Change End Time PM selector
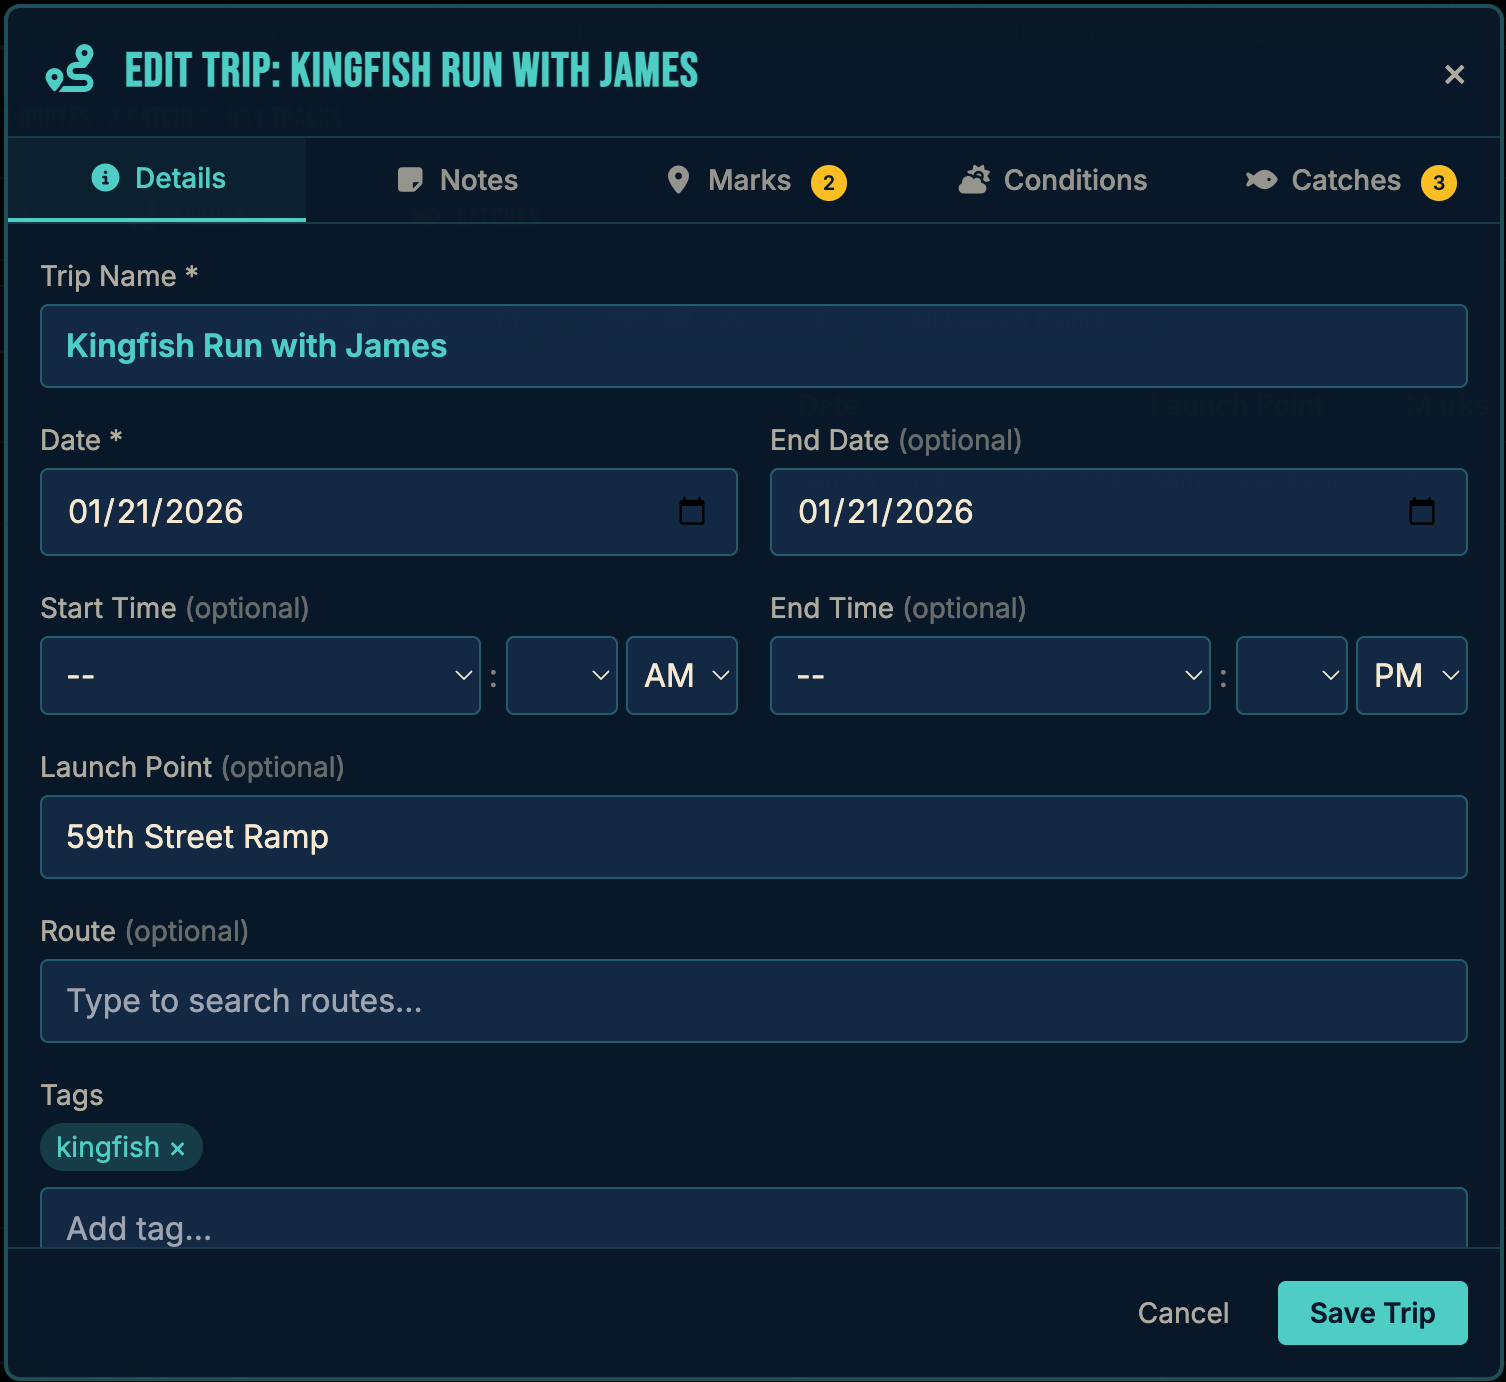 [x=1411, y=676]
